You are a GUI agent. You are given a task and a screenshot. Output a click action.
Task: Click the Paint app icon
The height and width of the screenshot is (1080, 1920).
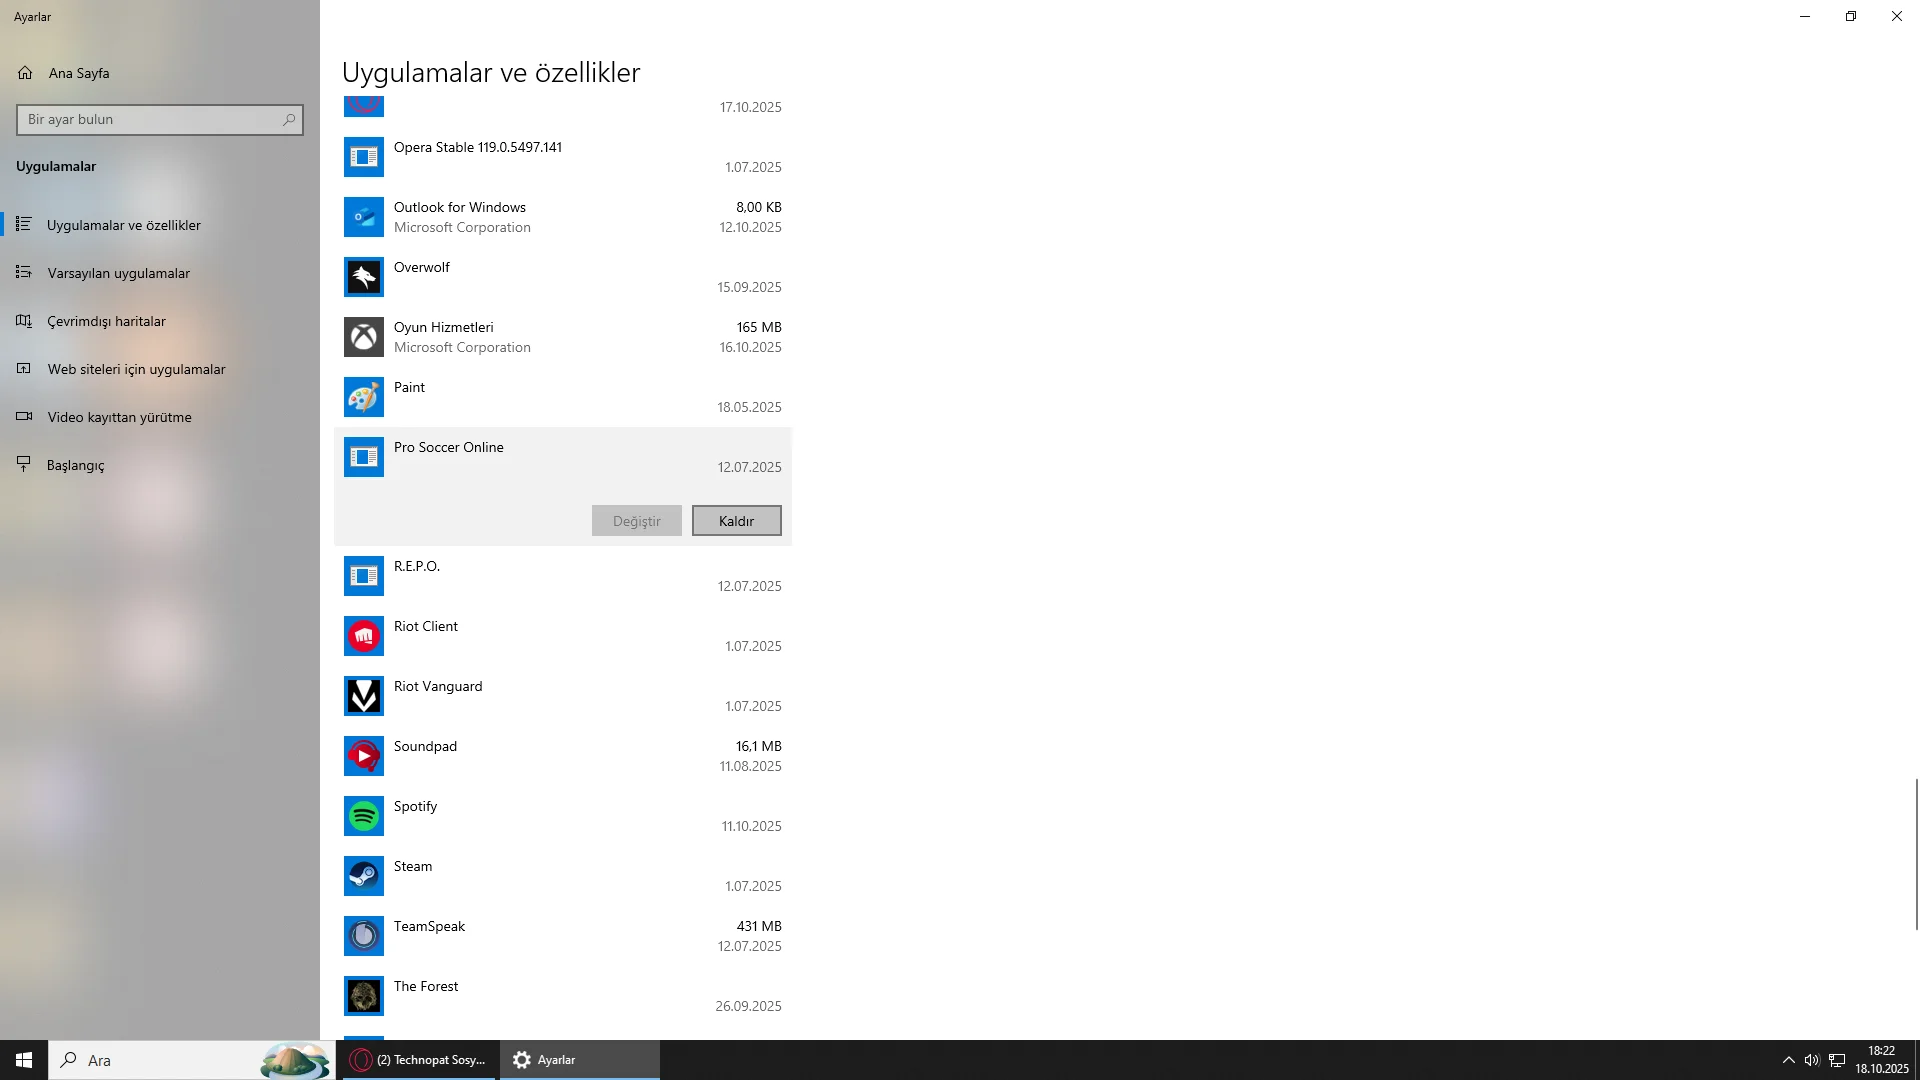tap(363, 397)
